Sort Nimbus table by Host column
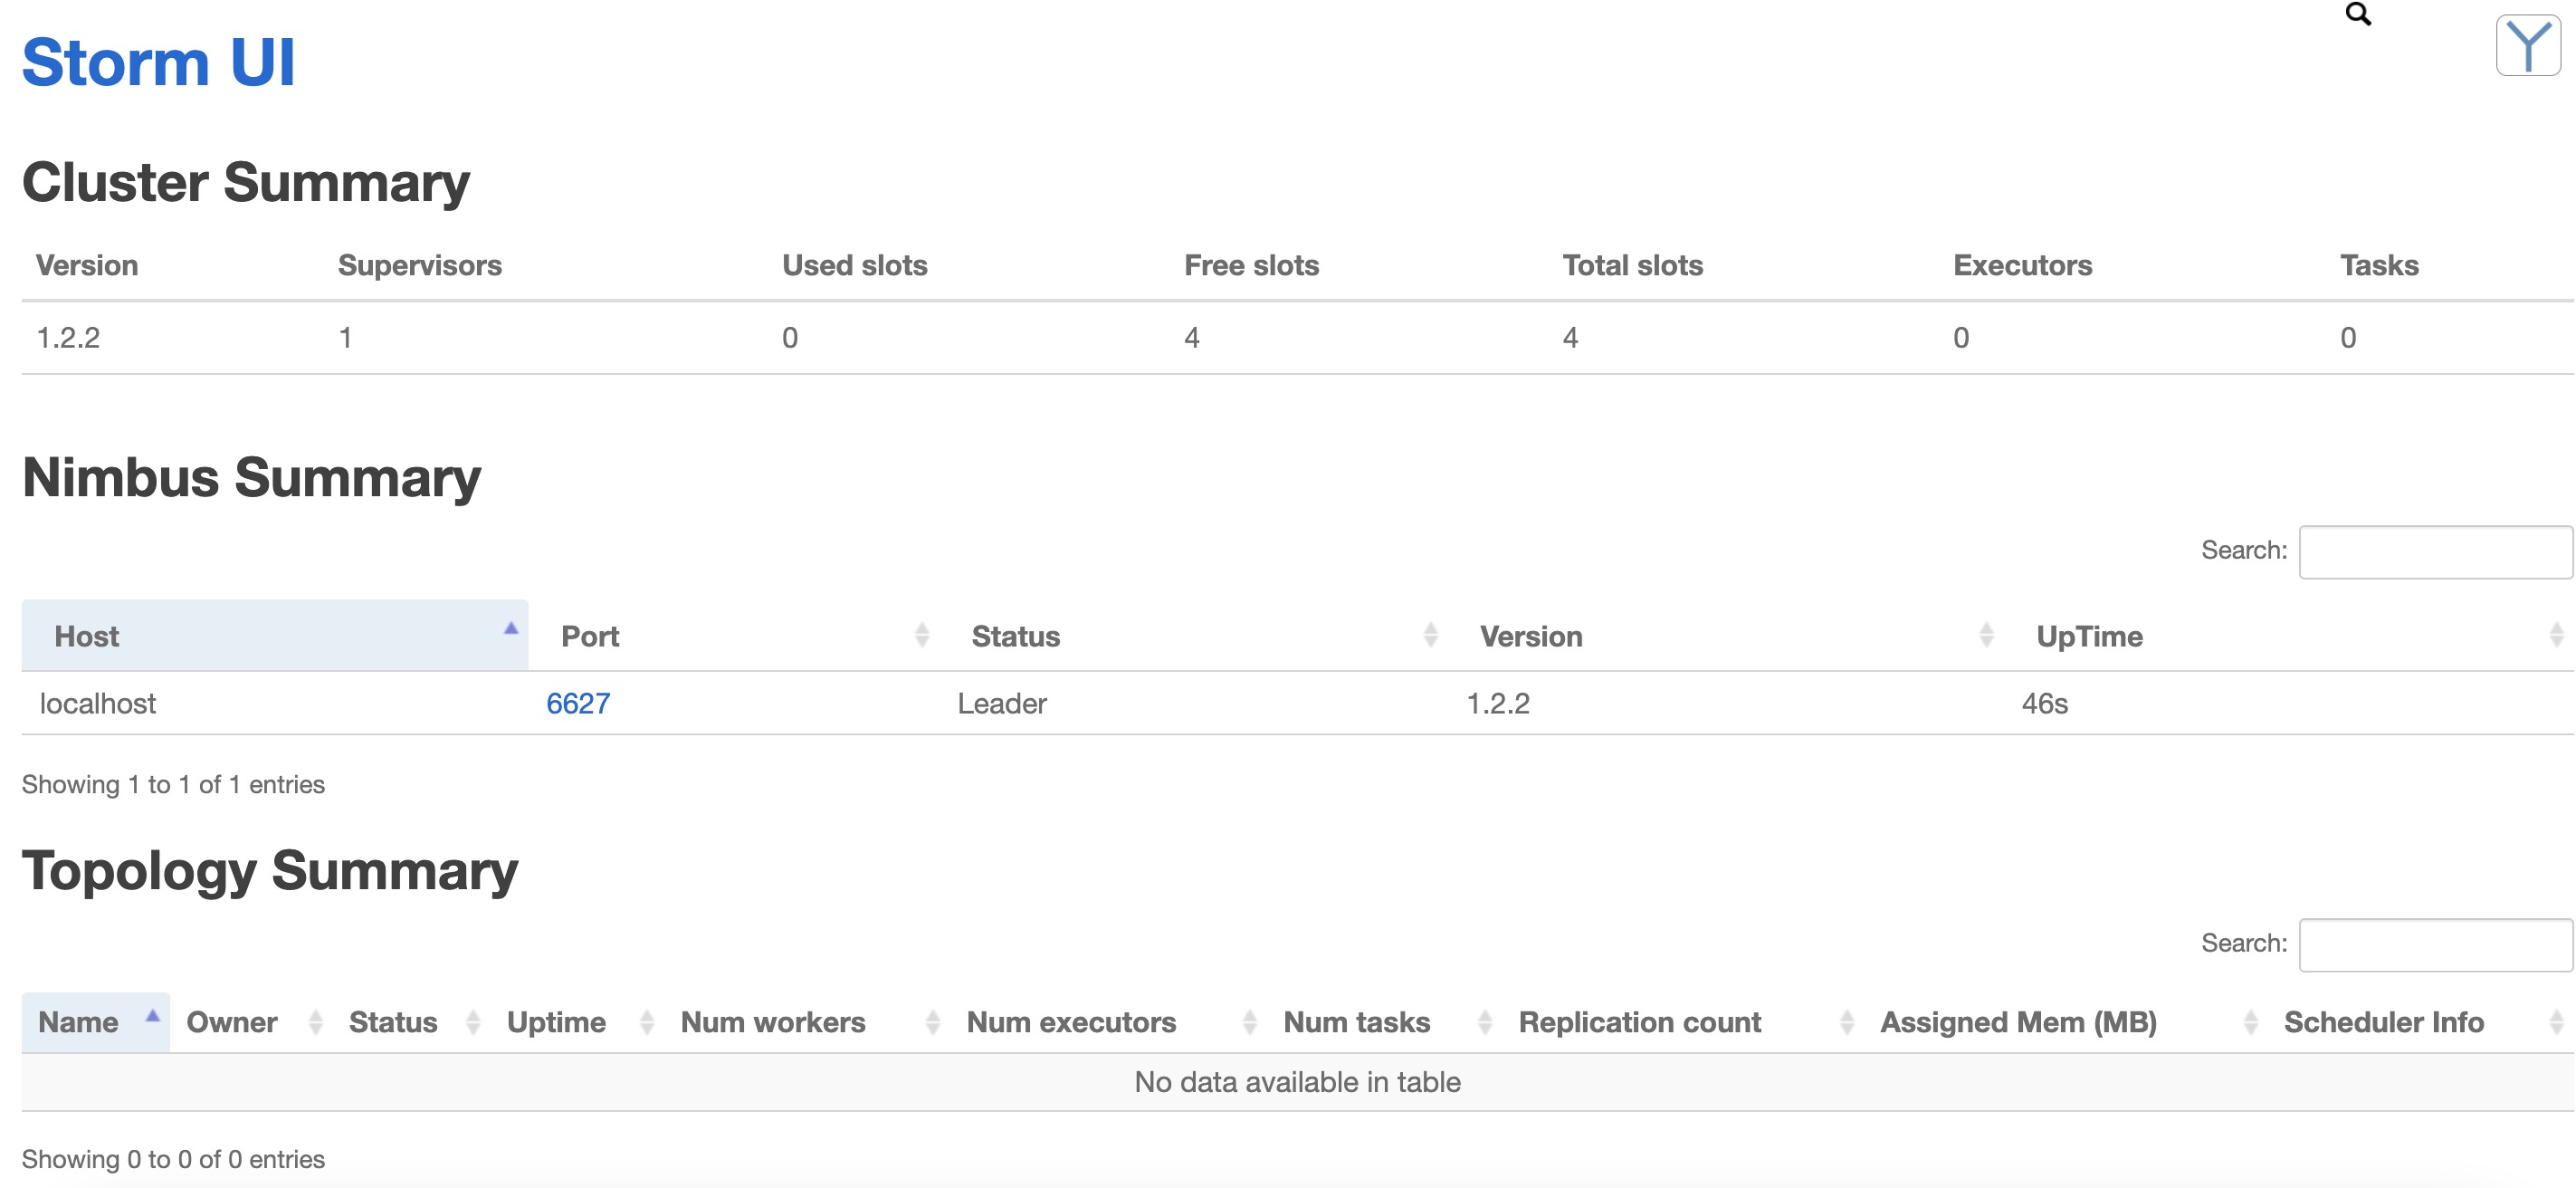The image size is (2576, 1188). click(x=275, y=636)
